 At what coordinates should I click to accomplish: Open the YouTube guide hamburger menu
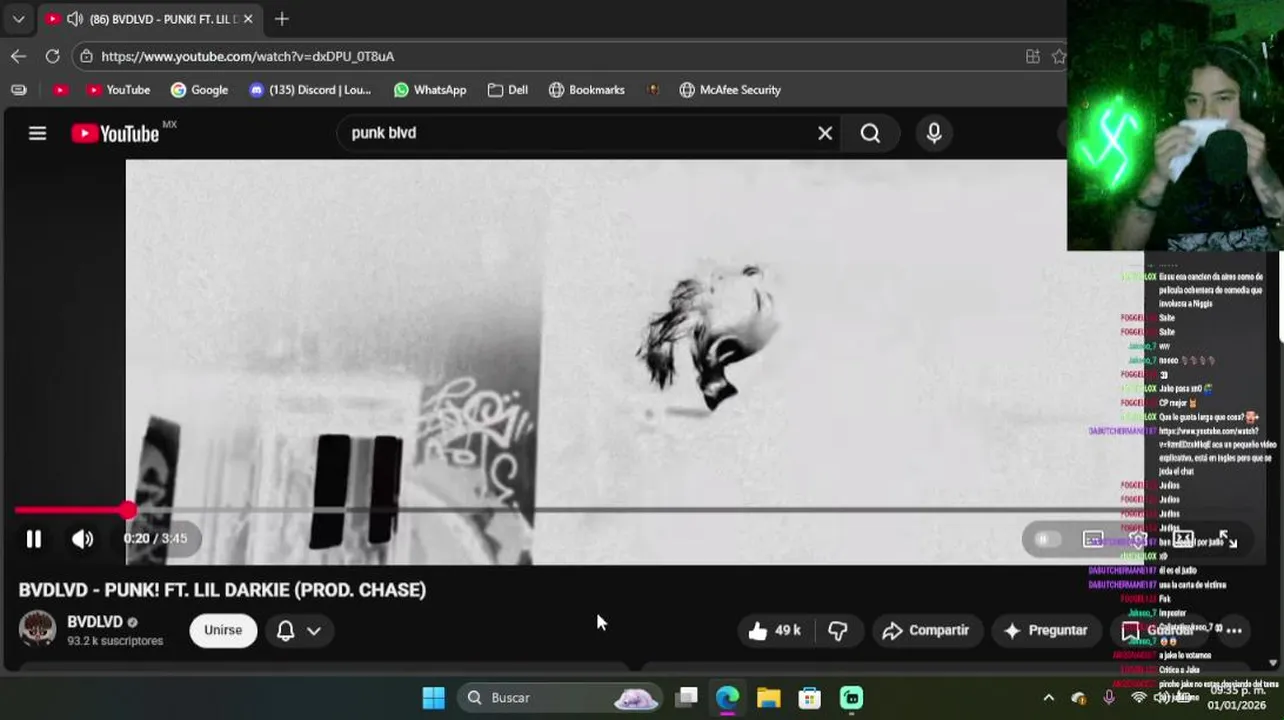pyautogui.click(x=37, y=133)
